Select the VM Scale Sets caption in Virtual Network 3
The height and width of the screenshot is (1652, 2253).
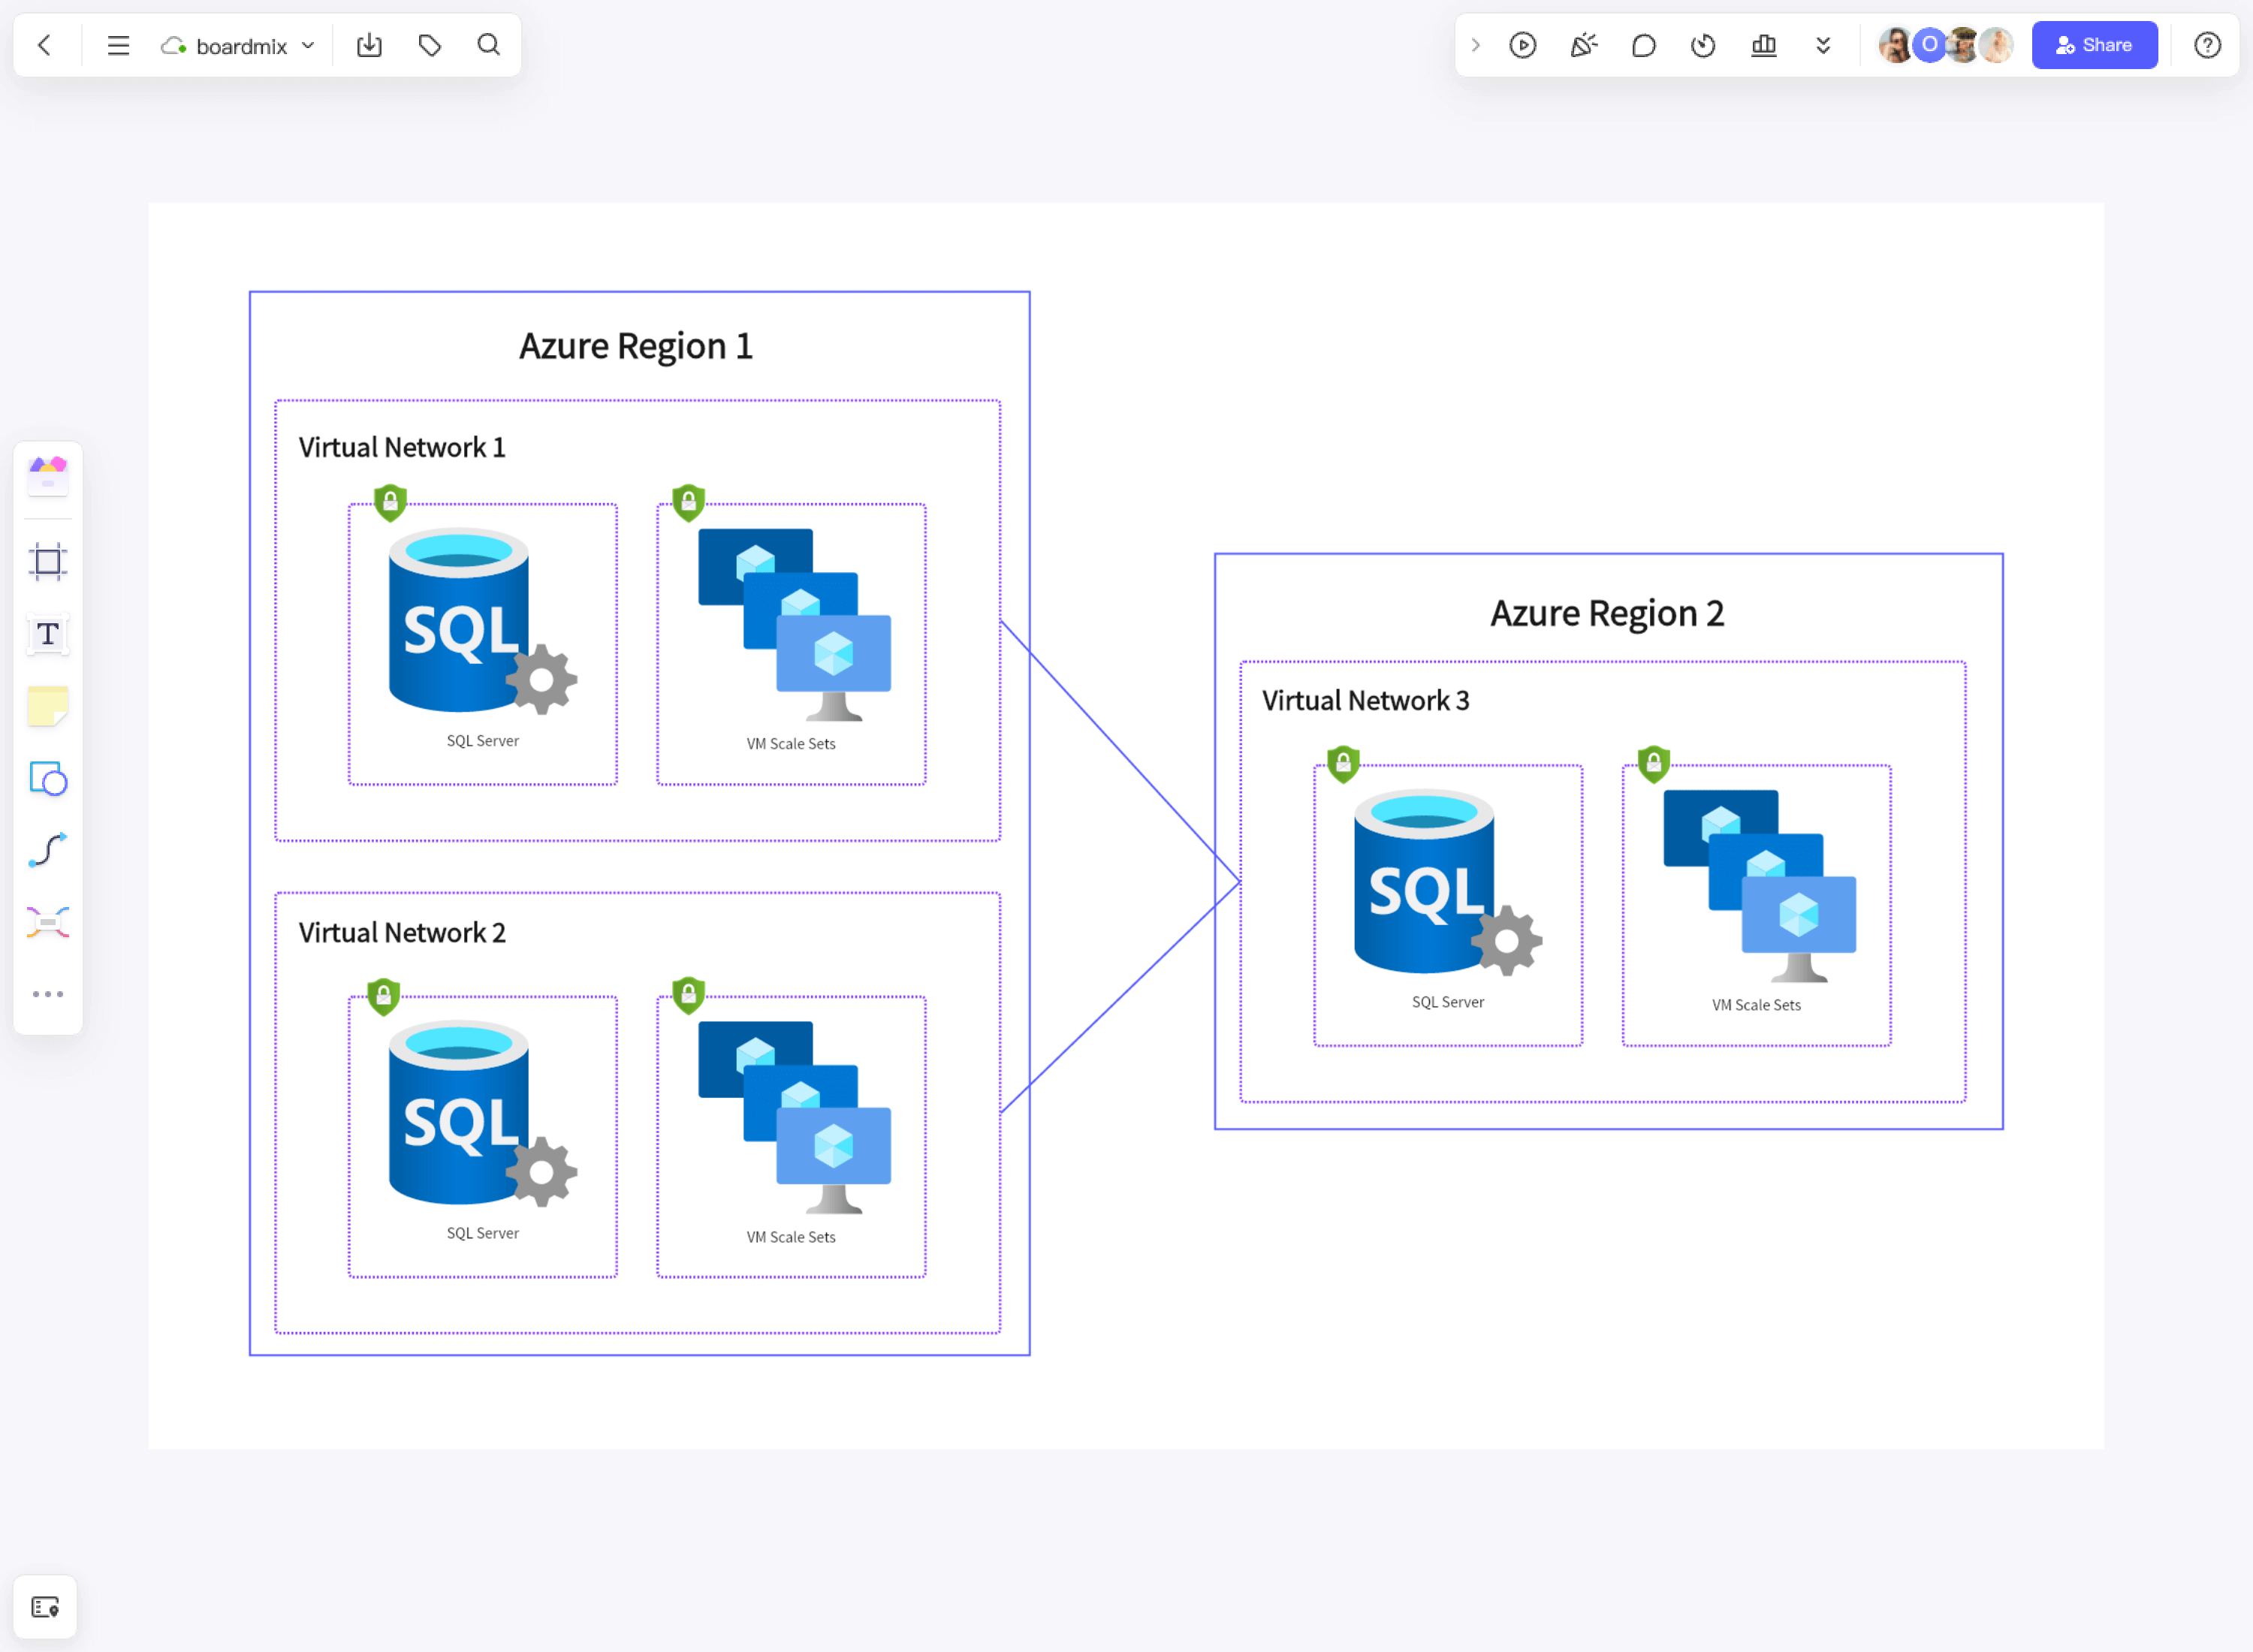click(1757, 1005)
